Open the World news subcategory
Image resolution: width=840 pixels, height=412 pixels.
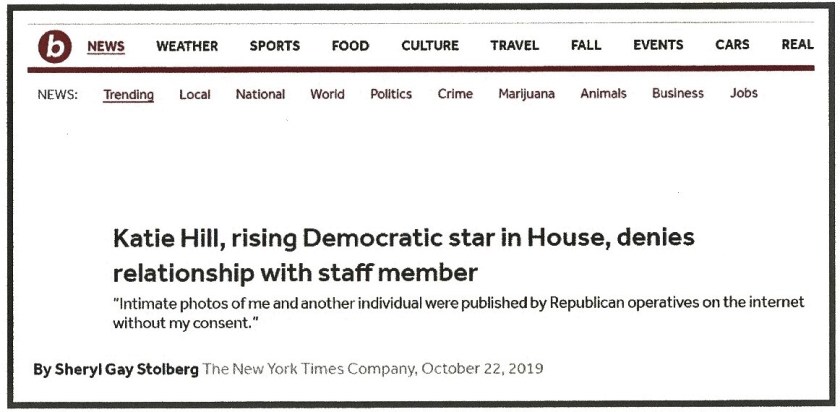click(x=327, y=95)
